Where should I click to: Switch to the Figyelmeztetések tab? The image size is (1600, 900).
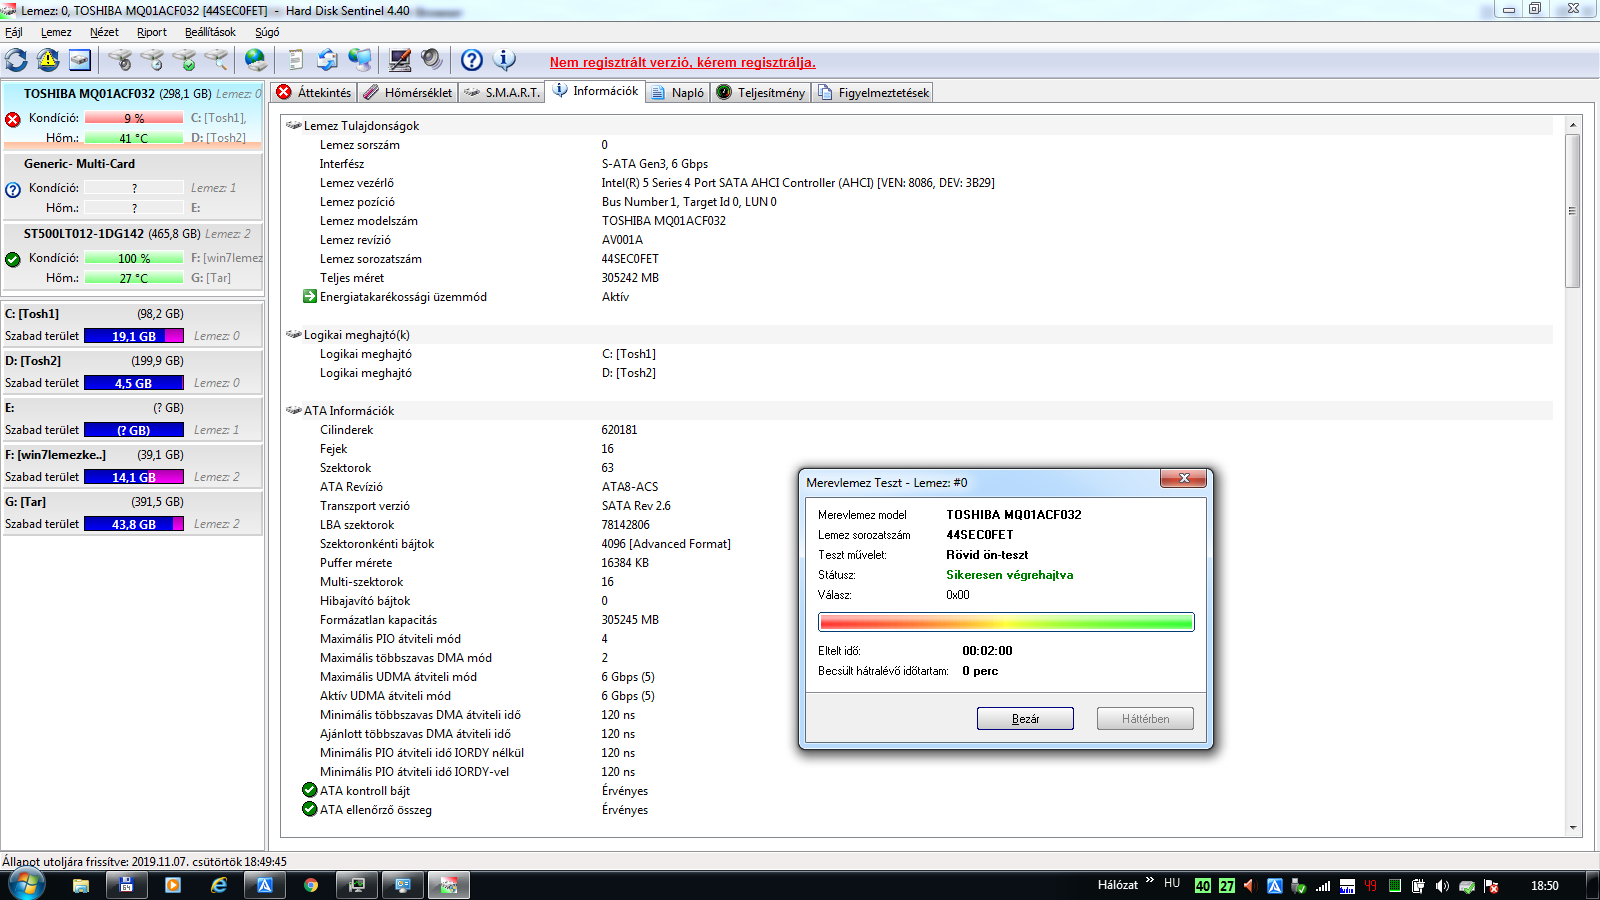[874, 93]
